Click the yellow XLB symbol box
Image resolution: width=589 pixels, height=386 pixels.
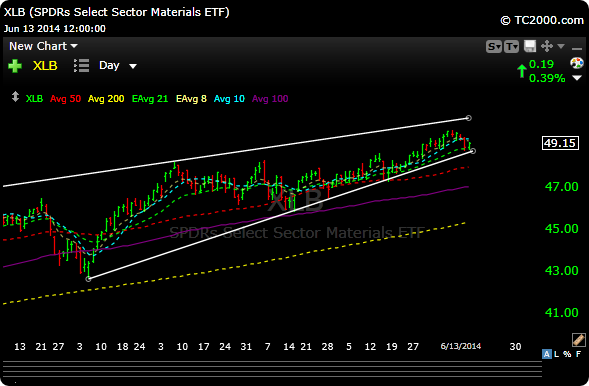tap(45, 66)
